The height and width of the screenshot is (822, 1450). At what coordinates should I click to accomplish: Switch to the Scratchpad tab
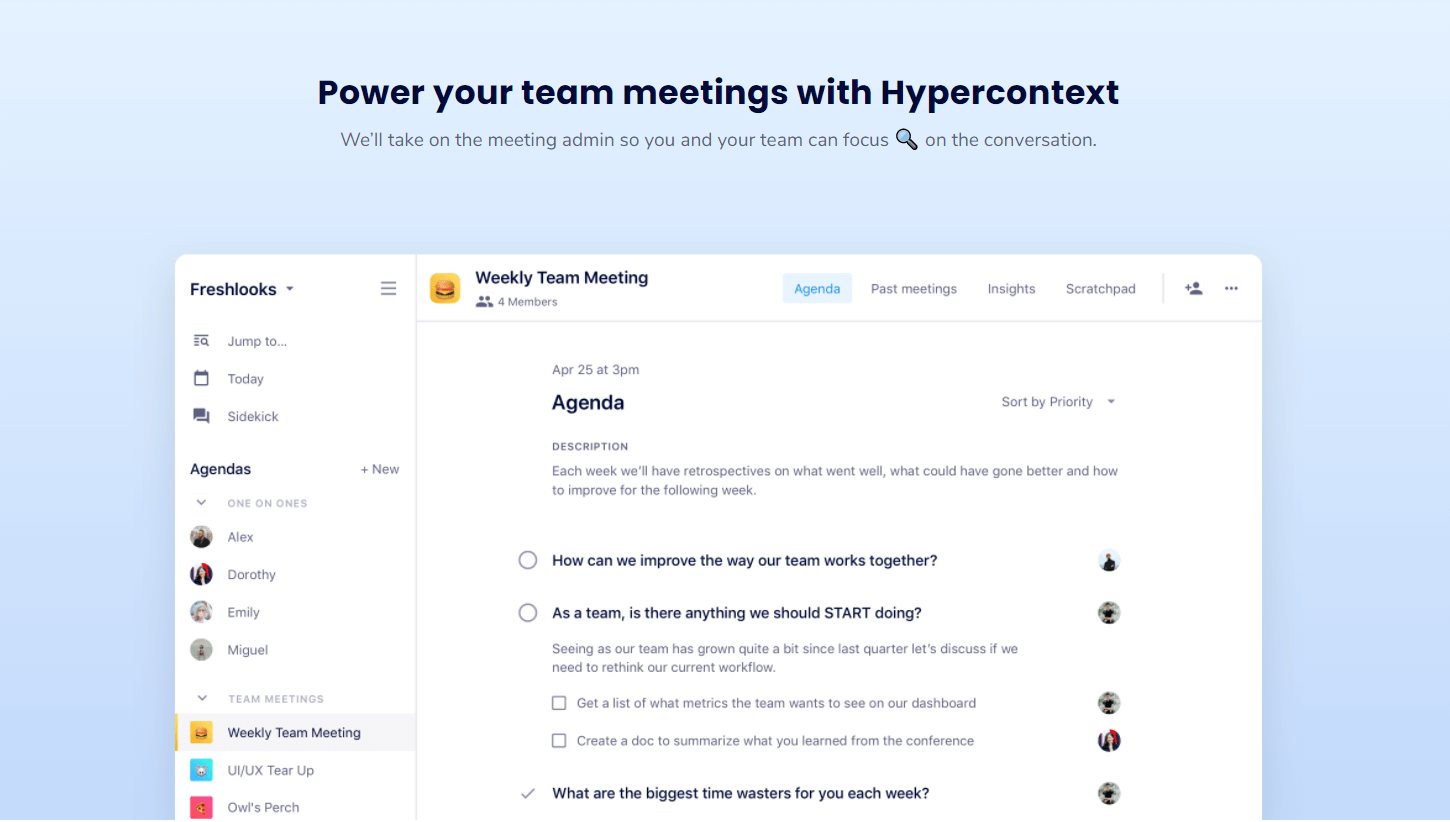(1101, 288)
